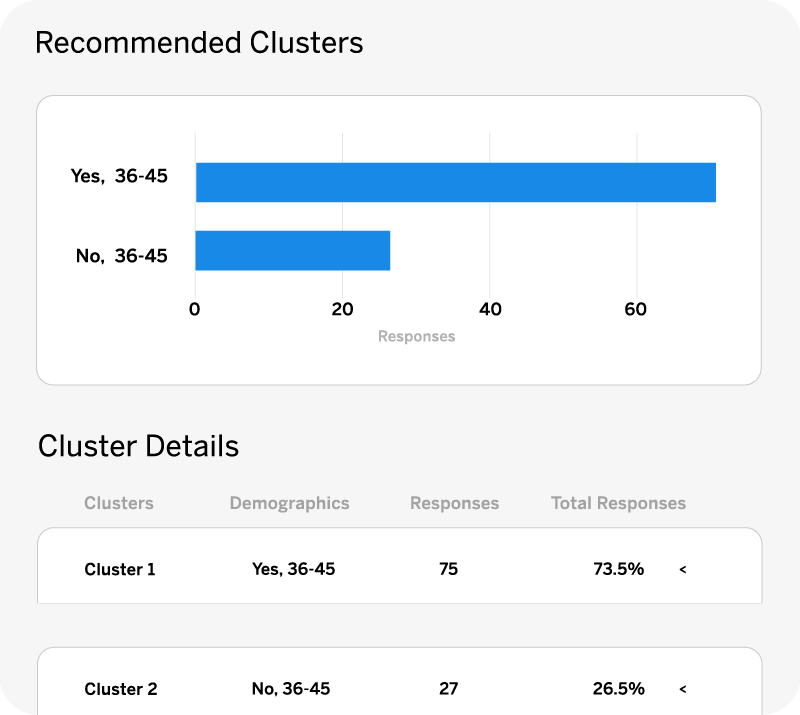Click the 27 responses value
The height and width of the screenshot is (715, 800).
tap(448, 689)
